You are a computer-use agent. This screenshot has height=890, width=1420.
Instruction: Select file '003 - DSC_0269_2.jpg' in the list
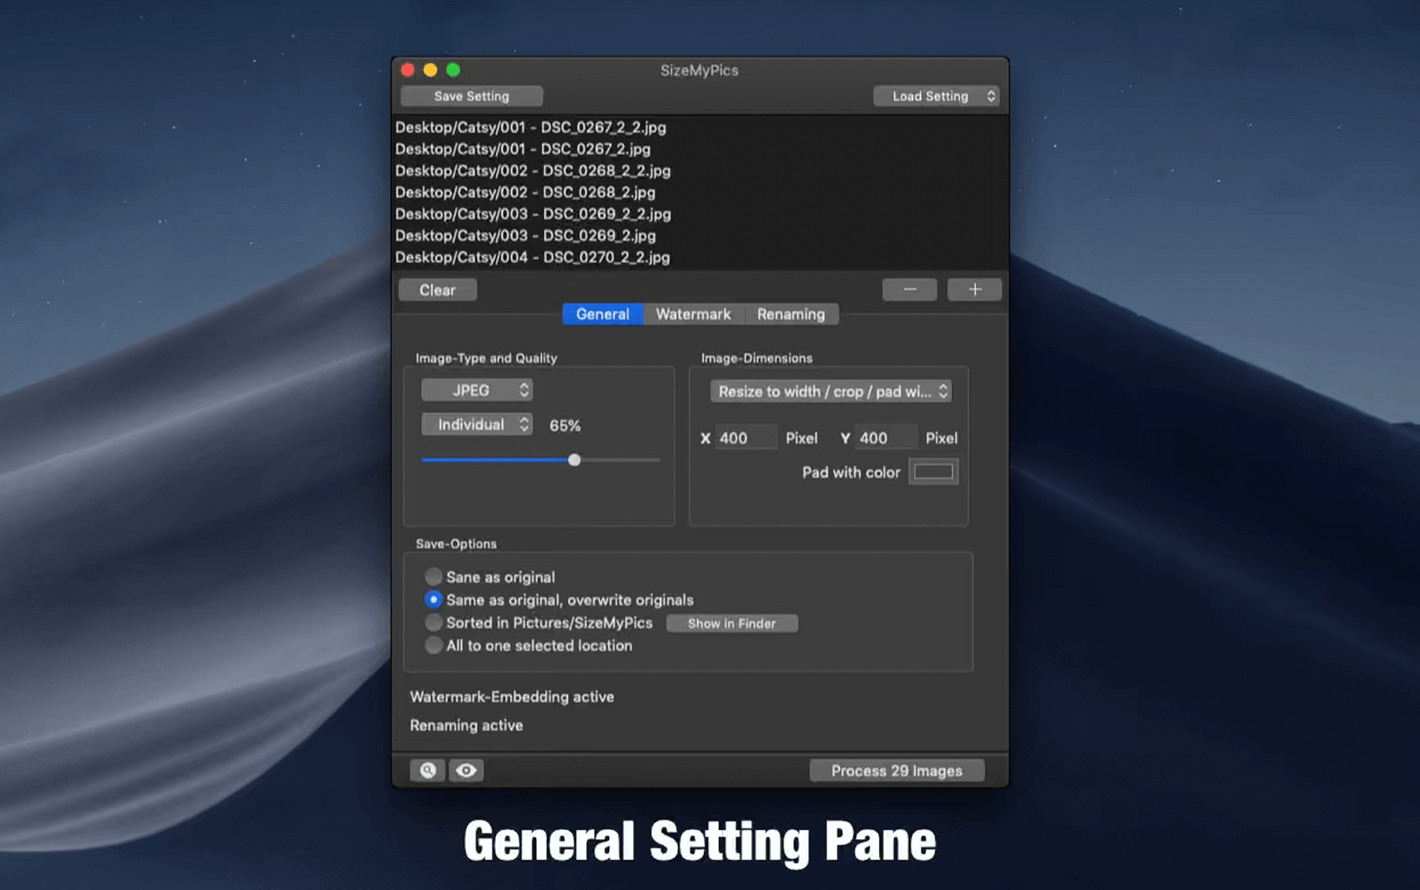tap(526, 236)
